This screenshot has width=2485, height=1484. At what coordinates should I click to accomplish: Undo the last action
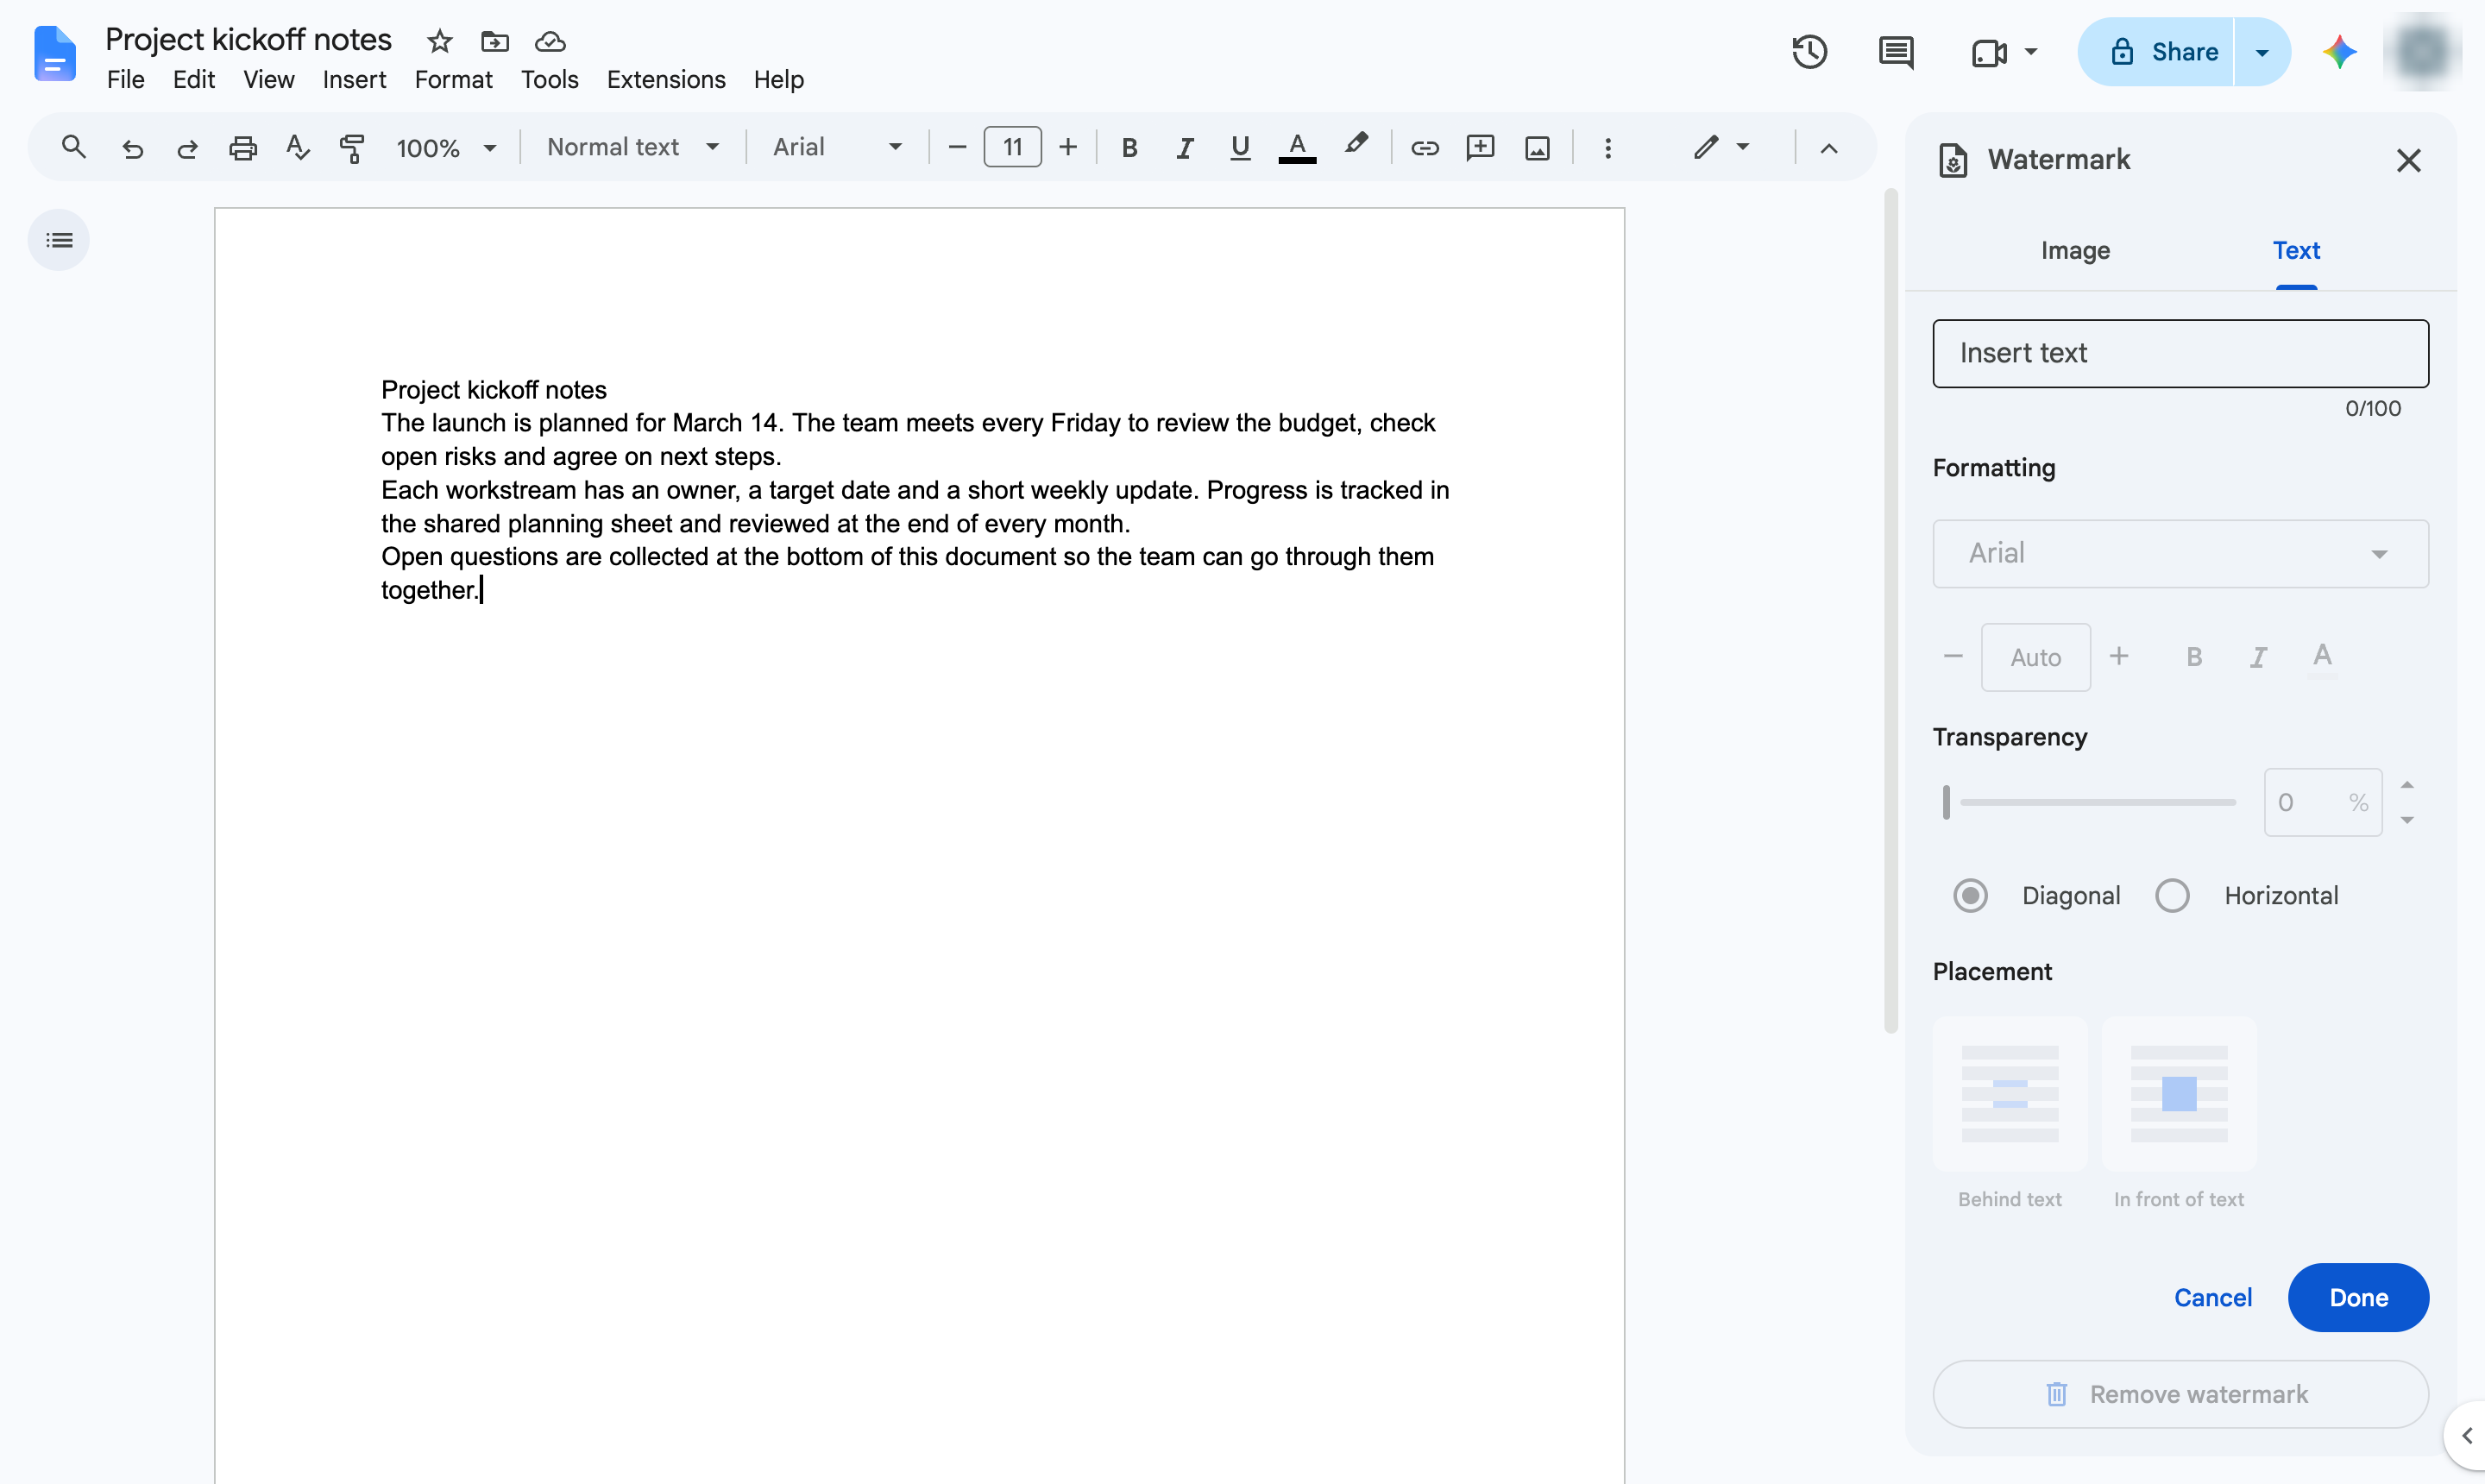[x=132, y=149]
